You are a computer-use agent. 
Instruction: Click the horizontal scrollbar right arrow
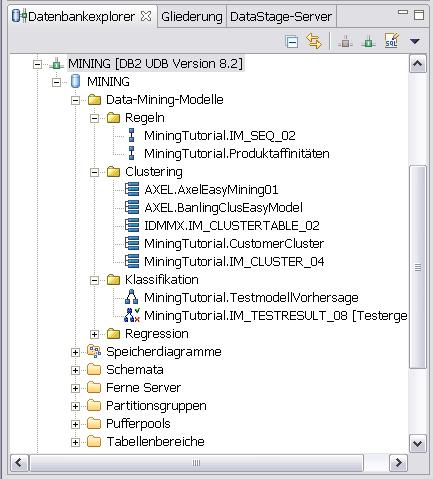(398, 463)
